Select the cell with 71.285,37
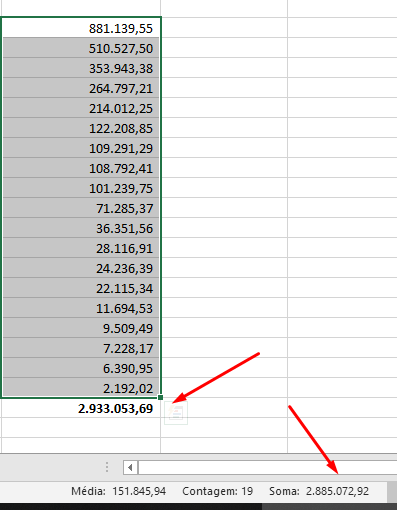 pyautogui.click(x=81, y=208)
